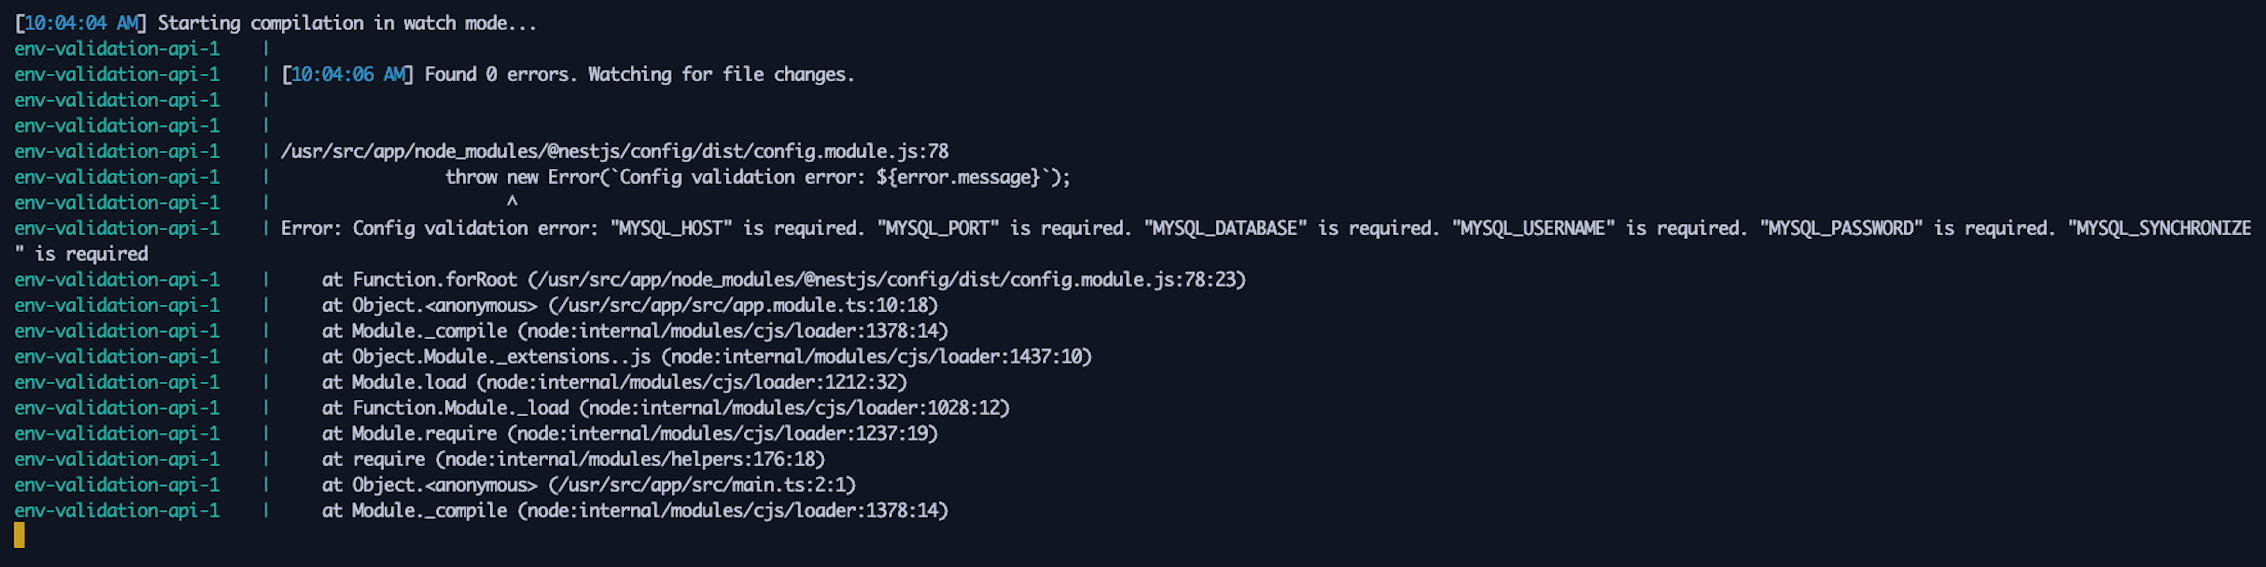The width and height of the screenshot is (2266, 567).
Task: Click the 10:04:04 AM timestamp
Action: point(80,23)
